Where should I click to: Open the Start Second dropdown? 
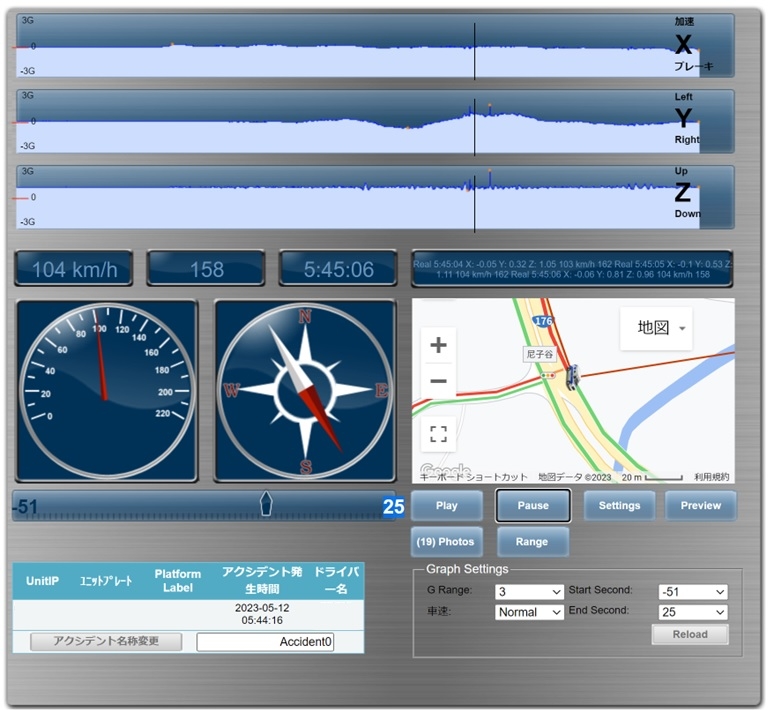pos(692,592)
